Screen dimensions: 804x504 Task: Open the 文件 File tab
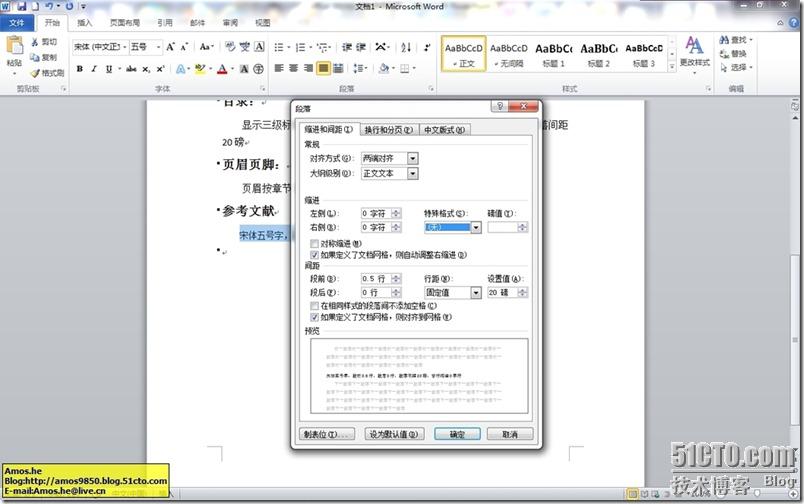(17, 23)
